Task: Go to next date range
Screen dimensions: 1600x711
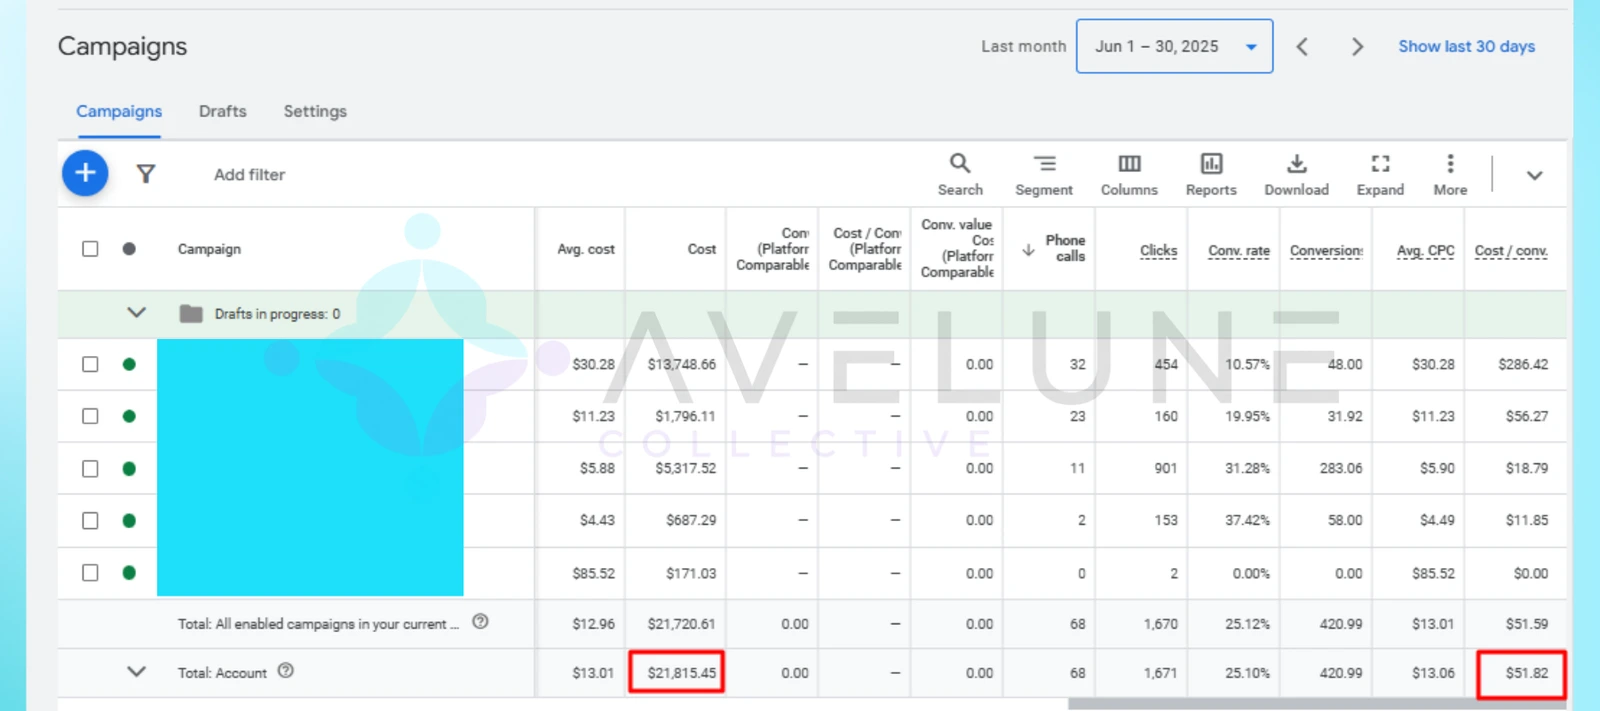Action: click(1357, 46)
